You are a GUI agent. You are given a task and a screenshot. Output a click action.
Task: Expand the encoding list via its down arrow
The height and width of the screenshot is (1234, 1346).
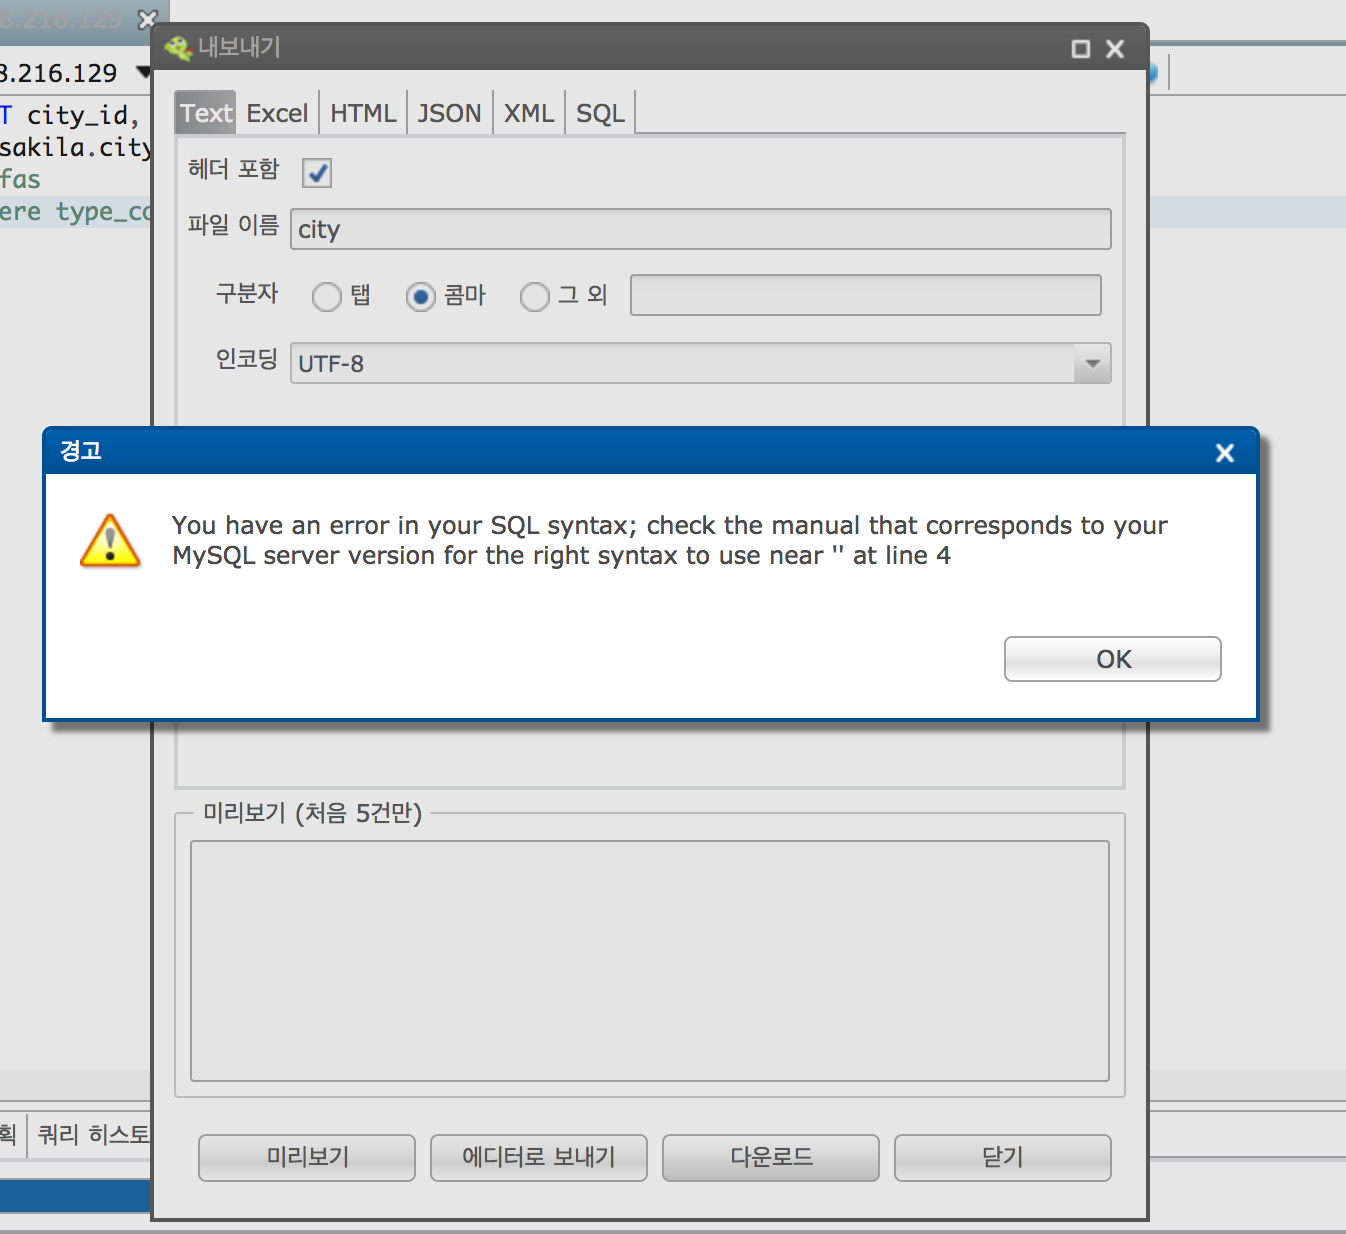point(1091,363)
